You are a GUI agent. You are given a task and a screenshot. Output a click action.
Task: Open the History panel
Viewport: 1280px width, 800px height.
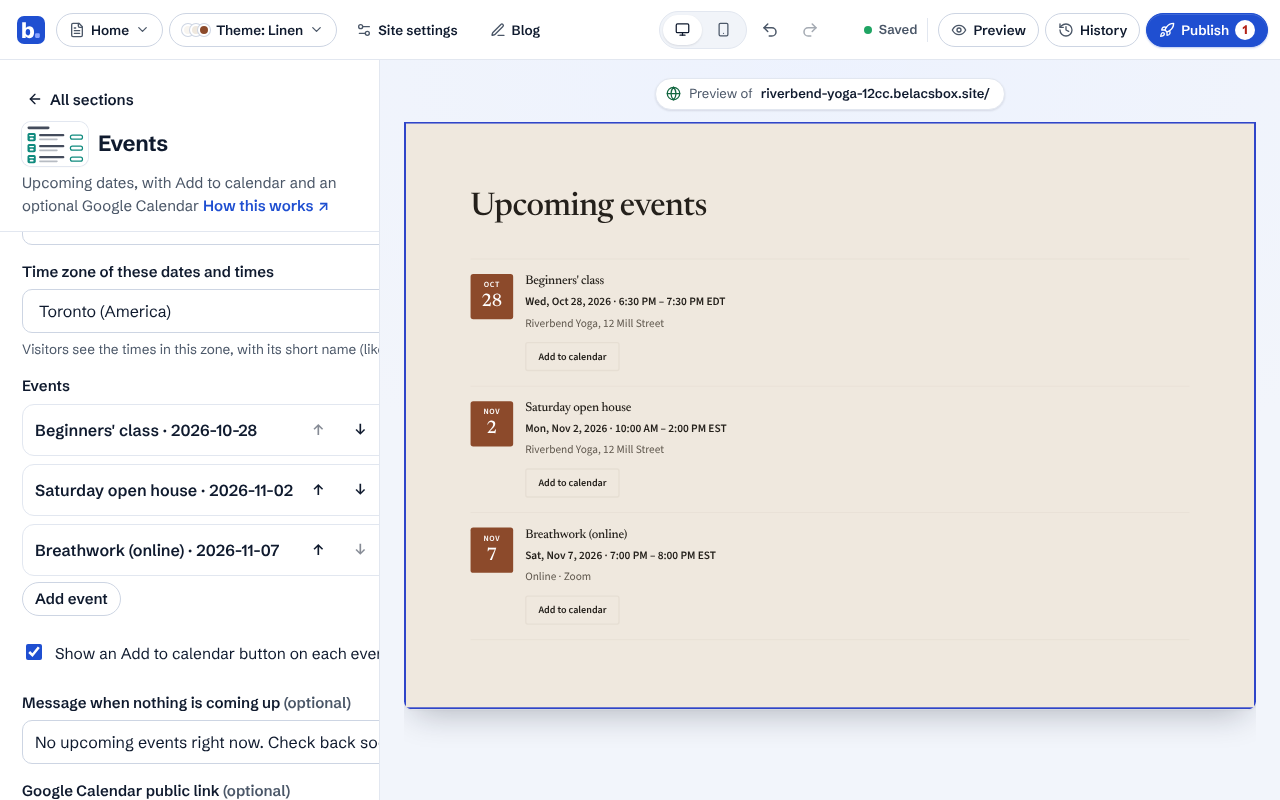click(1092, 30)
